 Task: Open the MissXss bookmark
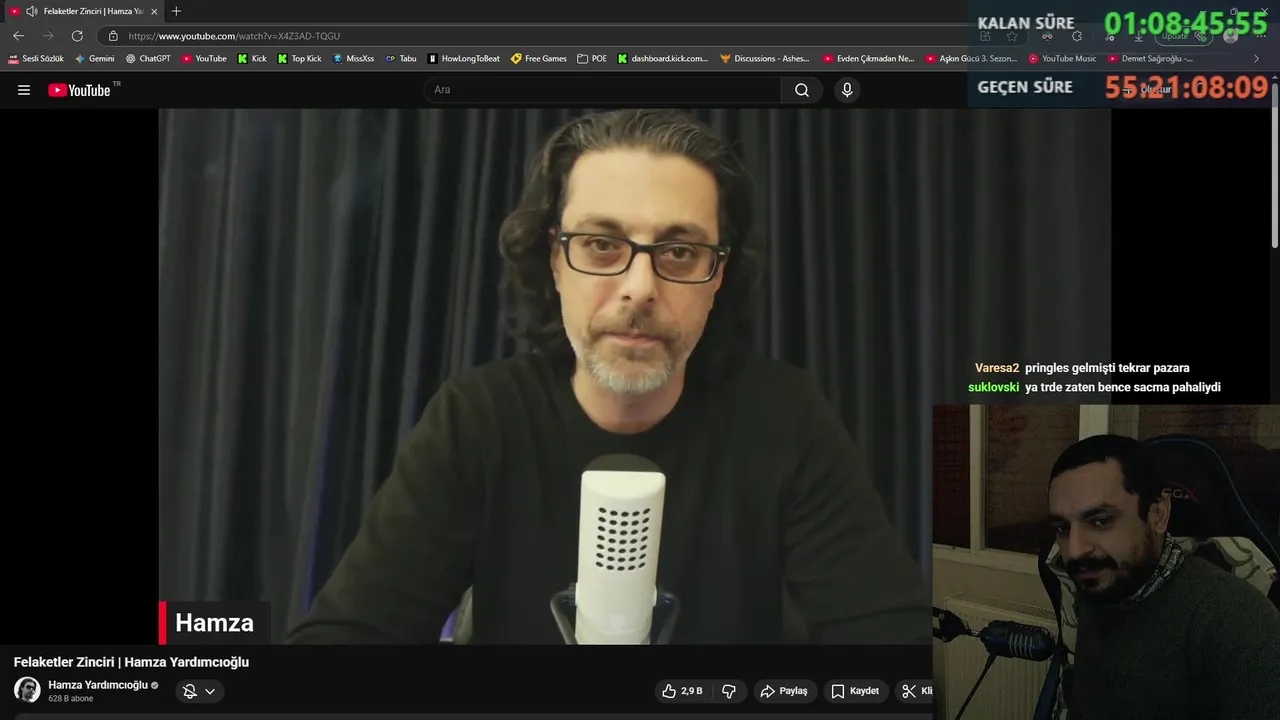tap(353, 59)
